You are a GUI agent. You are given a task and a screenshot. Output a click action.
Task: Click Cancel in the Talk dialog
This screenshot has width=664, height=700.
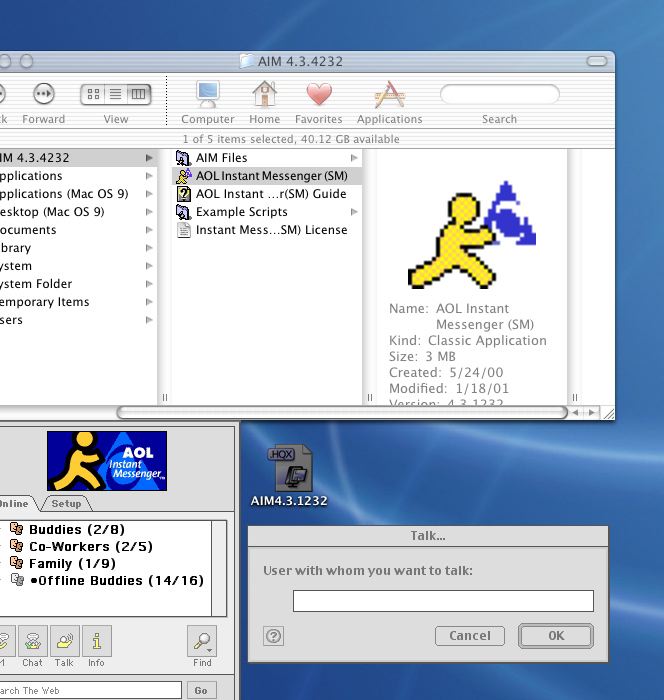[x=470, y=636]
